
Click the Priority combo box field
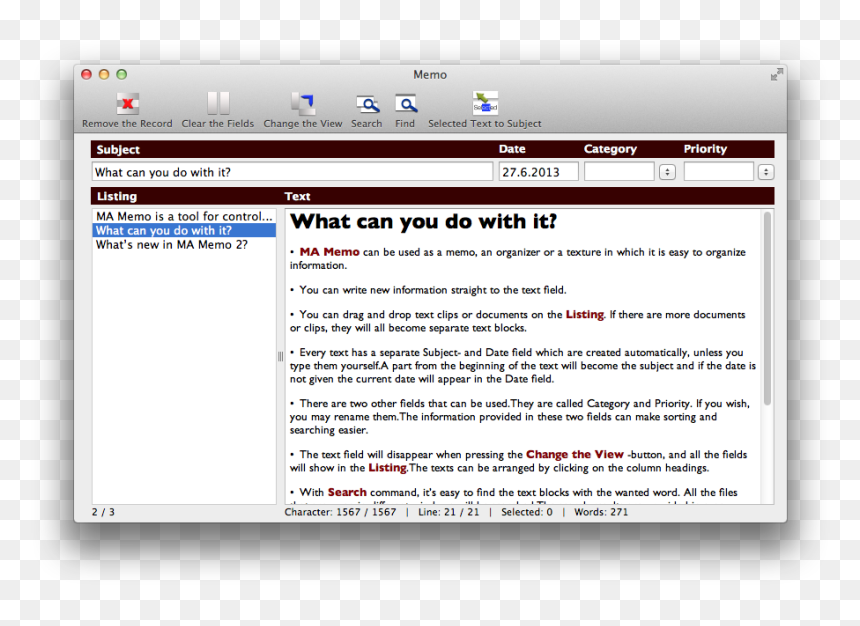pyautogui.click(x=718, y=172)
